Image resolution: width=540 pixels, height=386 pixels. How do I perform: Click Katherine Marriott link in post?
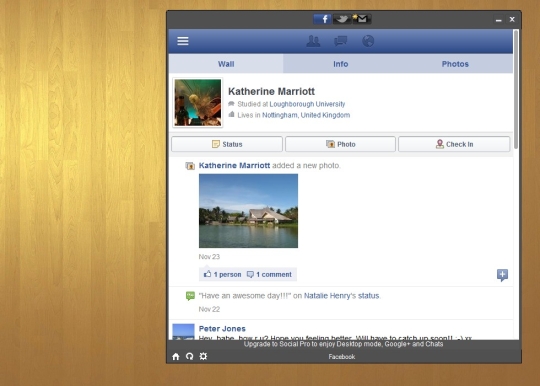tap(234, 166)
